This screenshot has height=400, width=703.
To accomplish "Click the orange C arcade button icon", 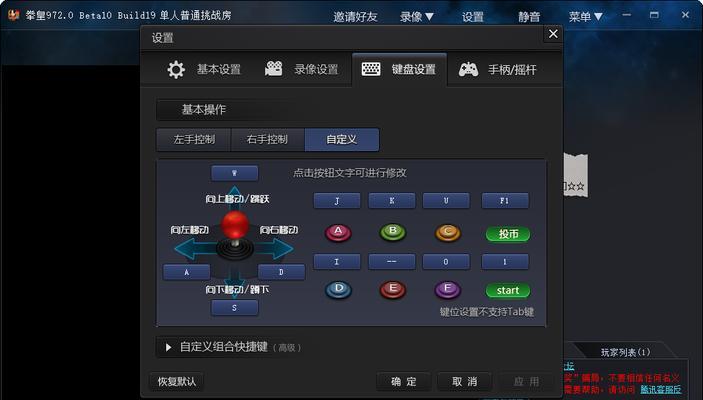I will (447, 233).
